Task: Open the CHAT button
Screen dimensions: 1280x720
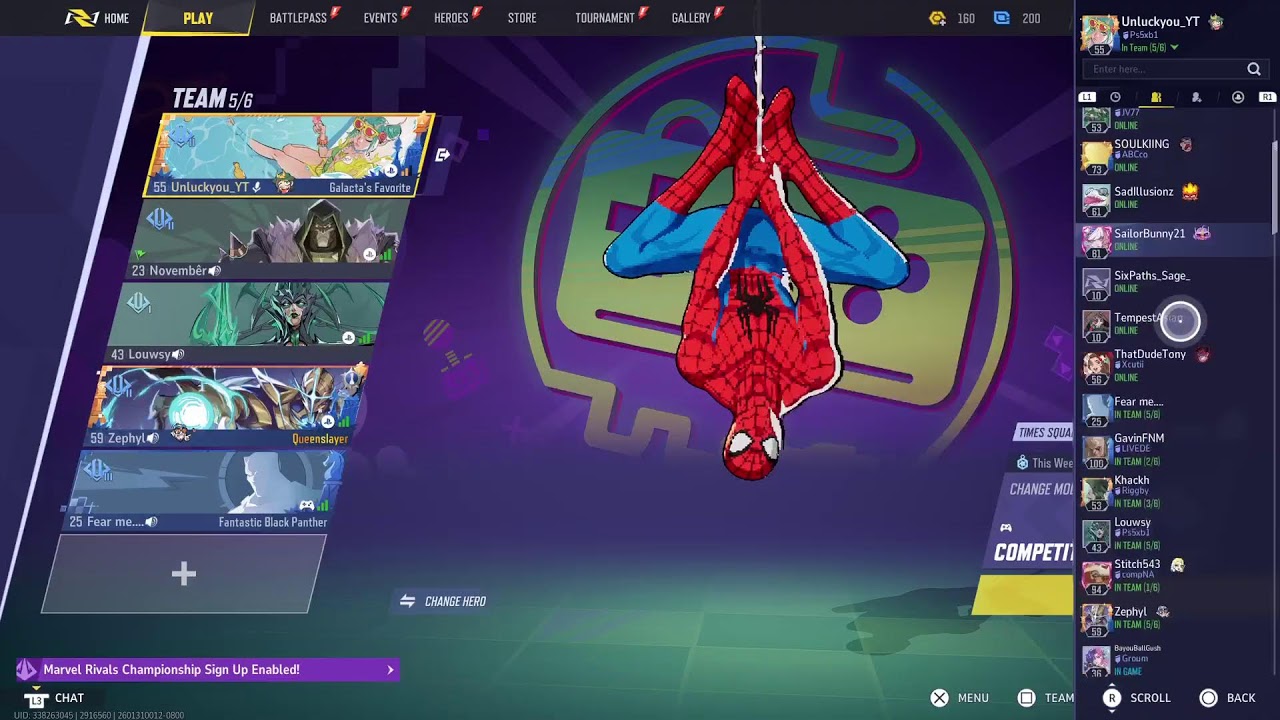Action: click(56, 697)
